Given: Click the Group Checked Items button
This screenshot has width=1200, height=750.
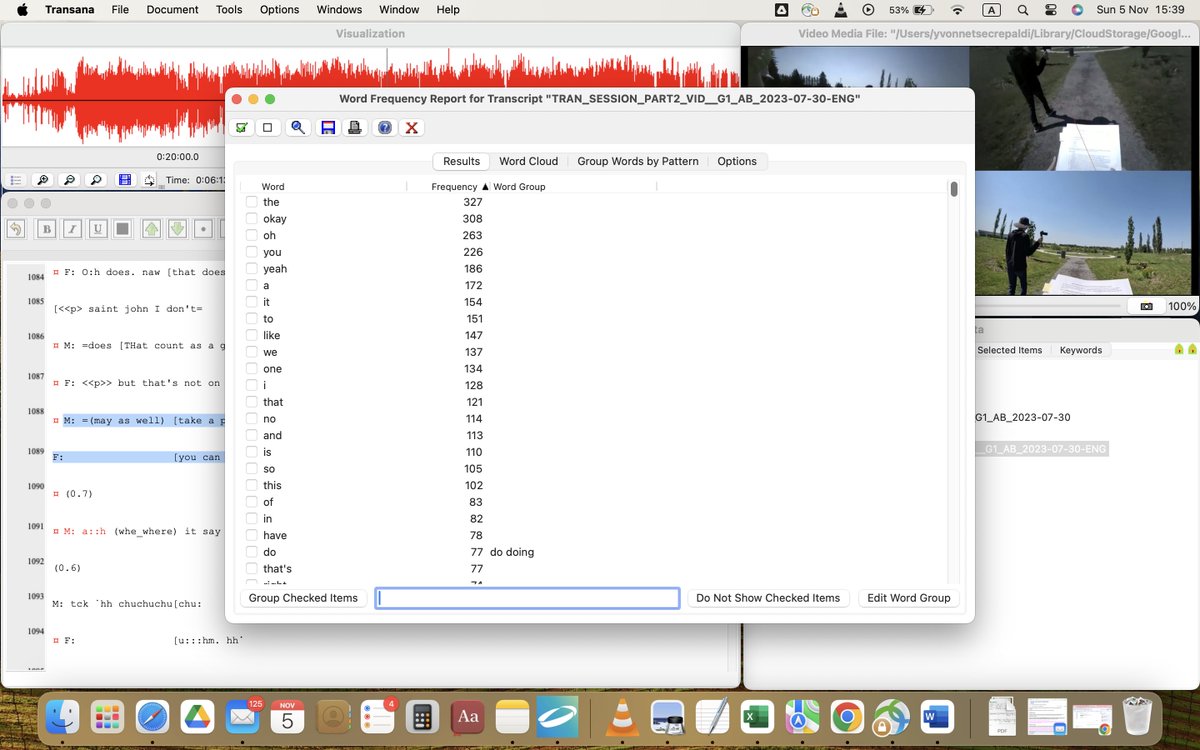Looking at the screenshot, I should (303, 598).
